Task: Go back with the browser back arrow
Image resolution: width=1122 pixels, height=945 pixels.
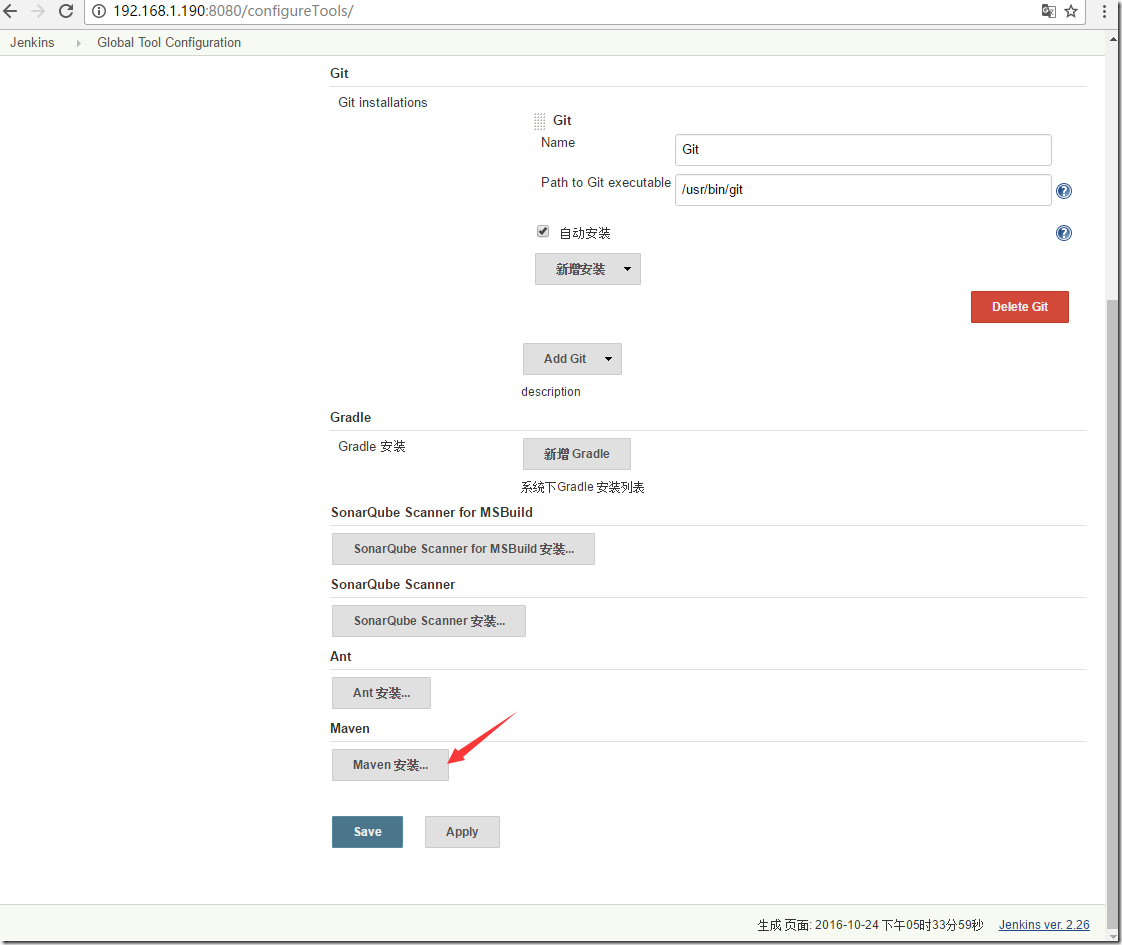Action: tap(10, 11)
